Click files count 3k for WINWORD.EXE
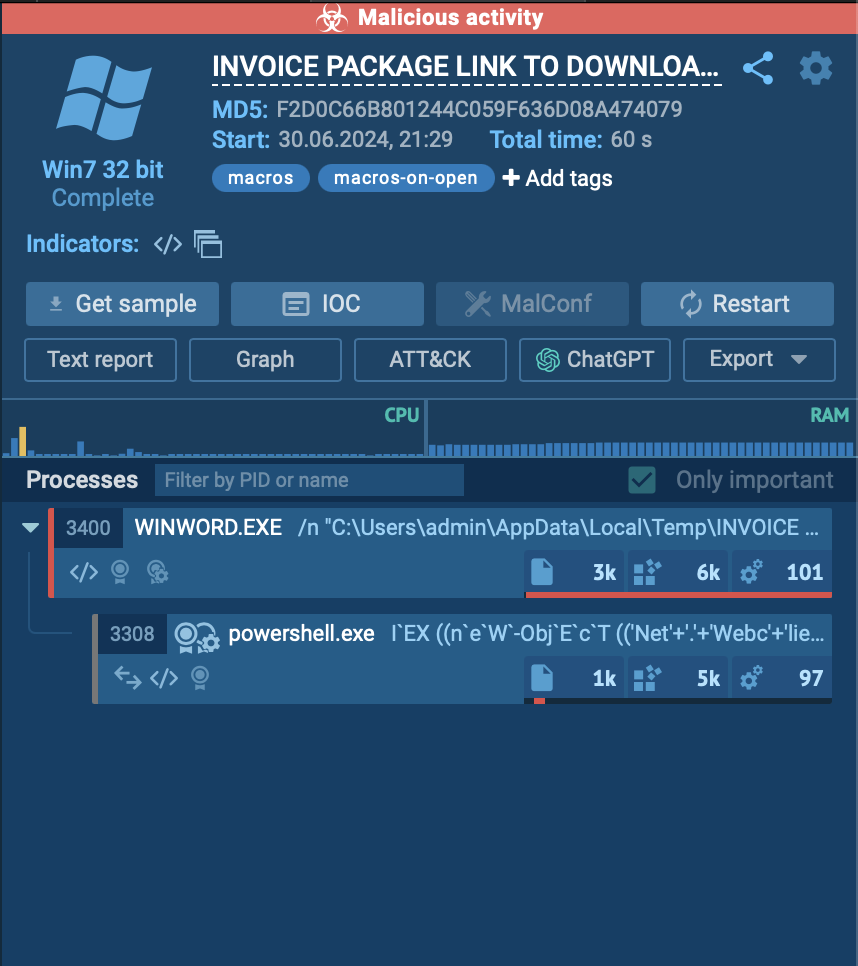 tap(574, 572)
